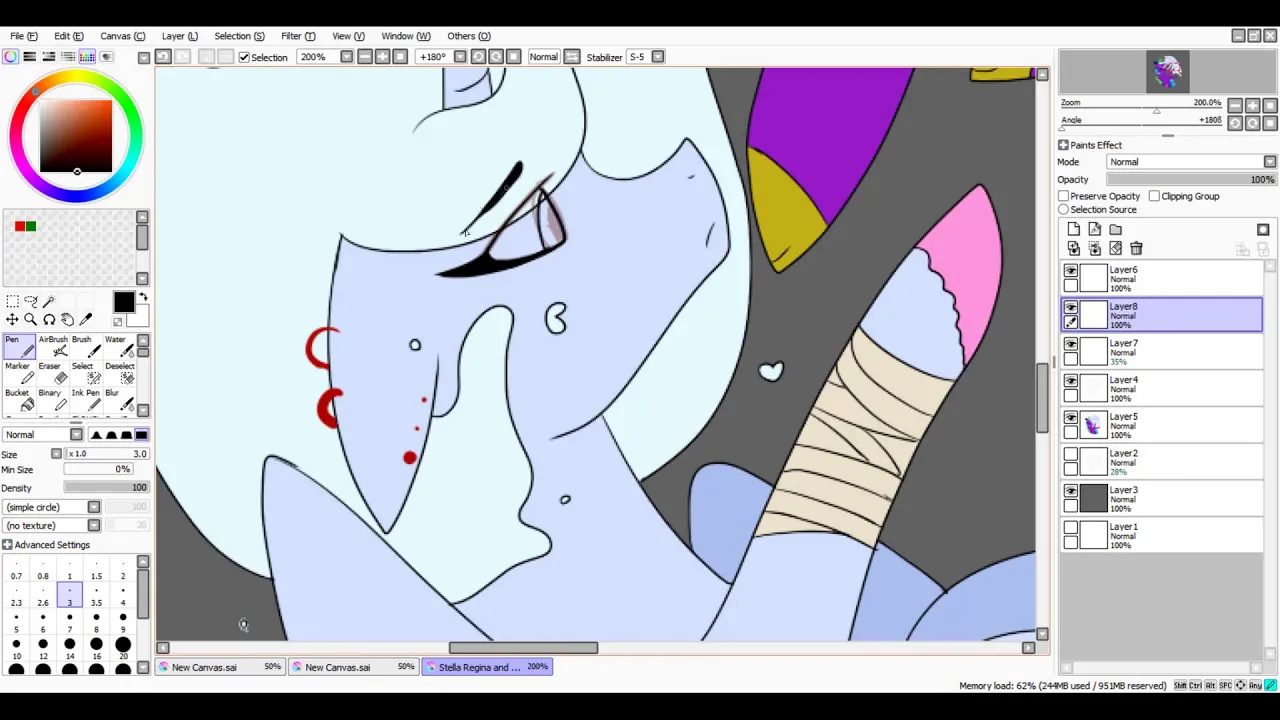The image size is (1280, 720).
Task: Enable Clipping Group checkbox
Action: pyautogui.click(x=1154, y=196)
